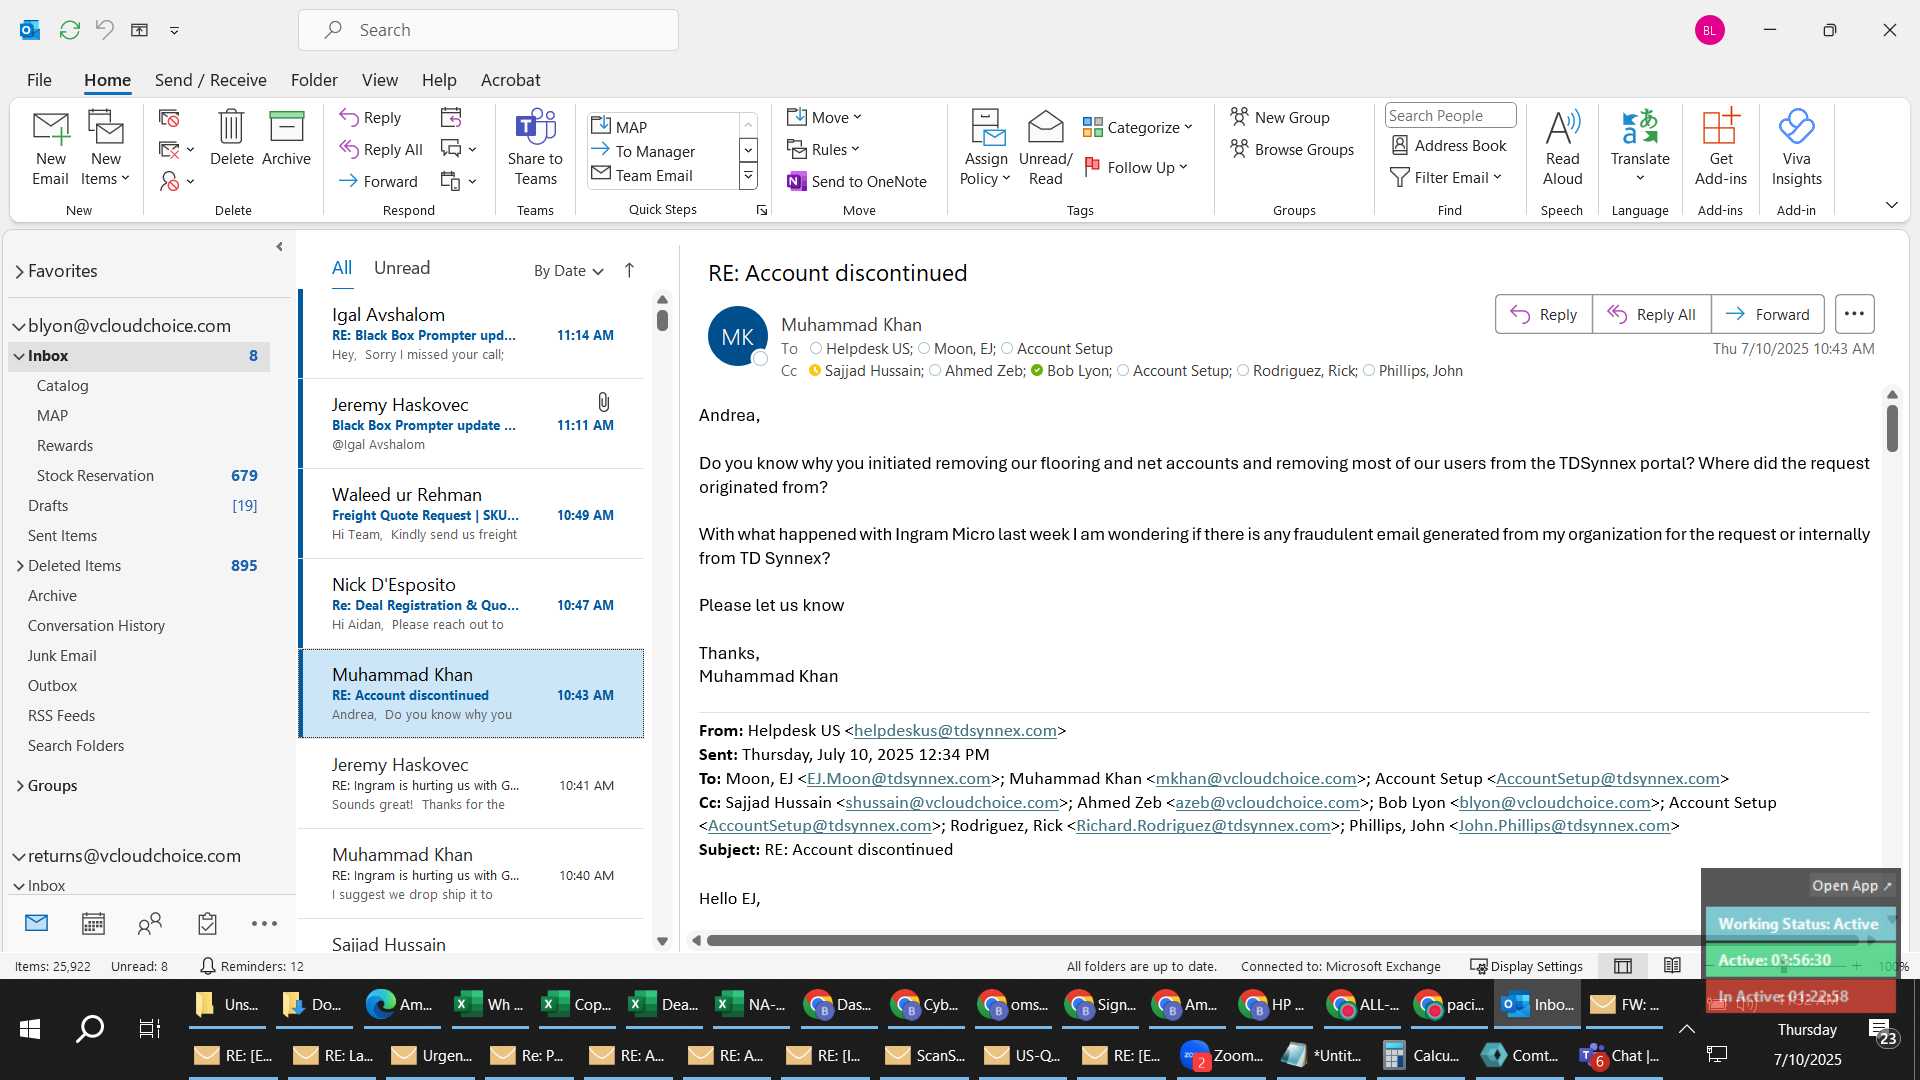Switch to Mail view in navigation bar

coord(36,923)
